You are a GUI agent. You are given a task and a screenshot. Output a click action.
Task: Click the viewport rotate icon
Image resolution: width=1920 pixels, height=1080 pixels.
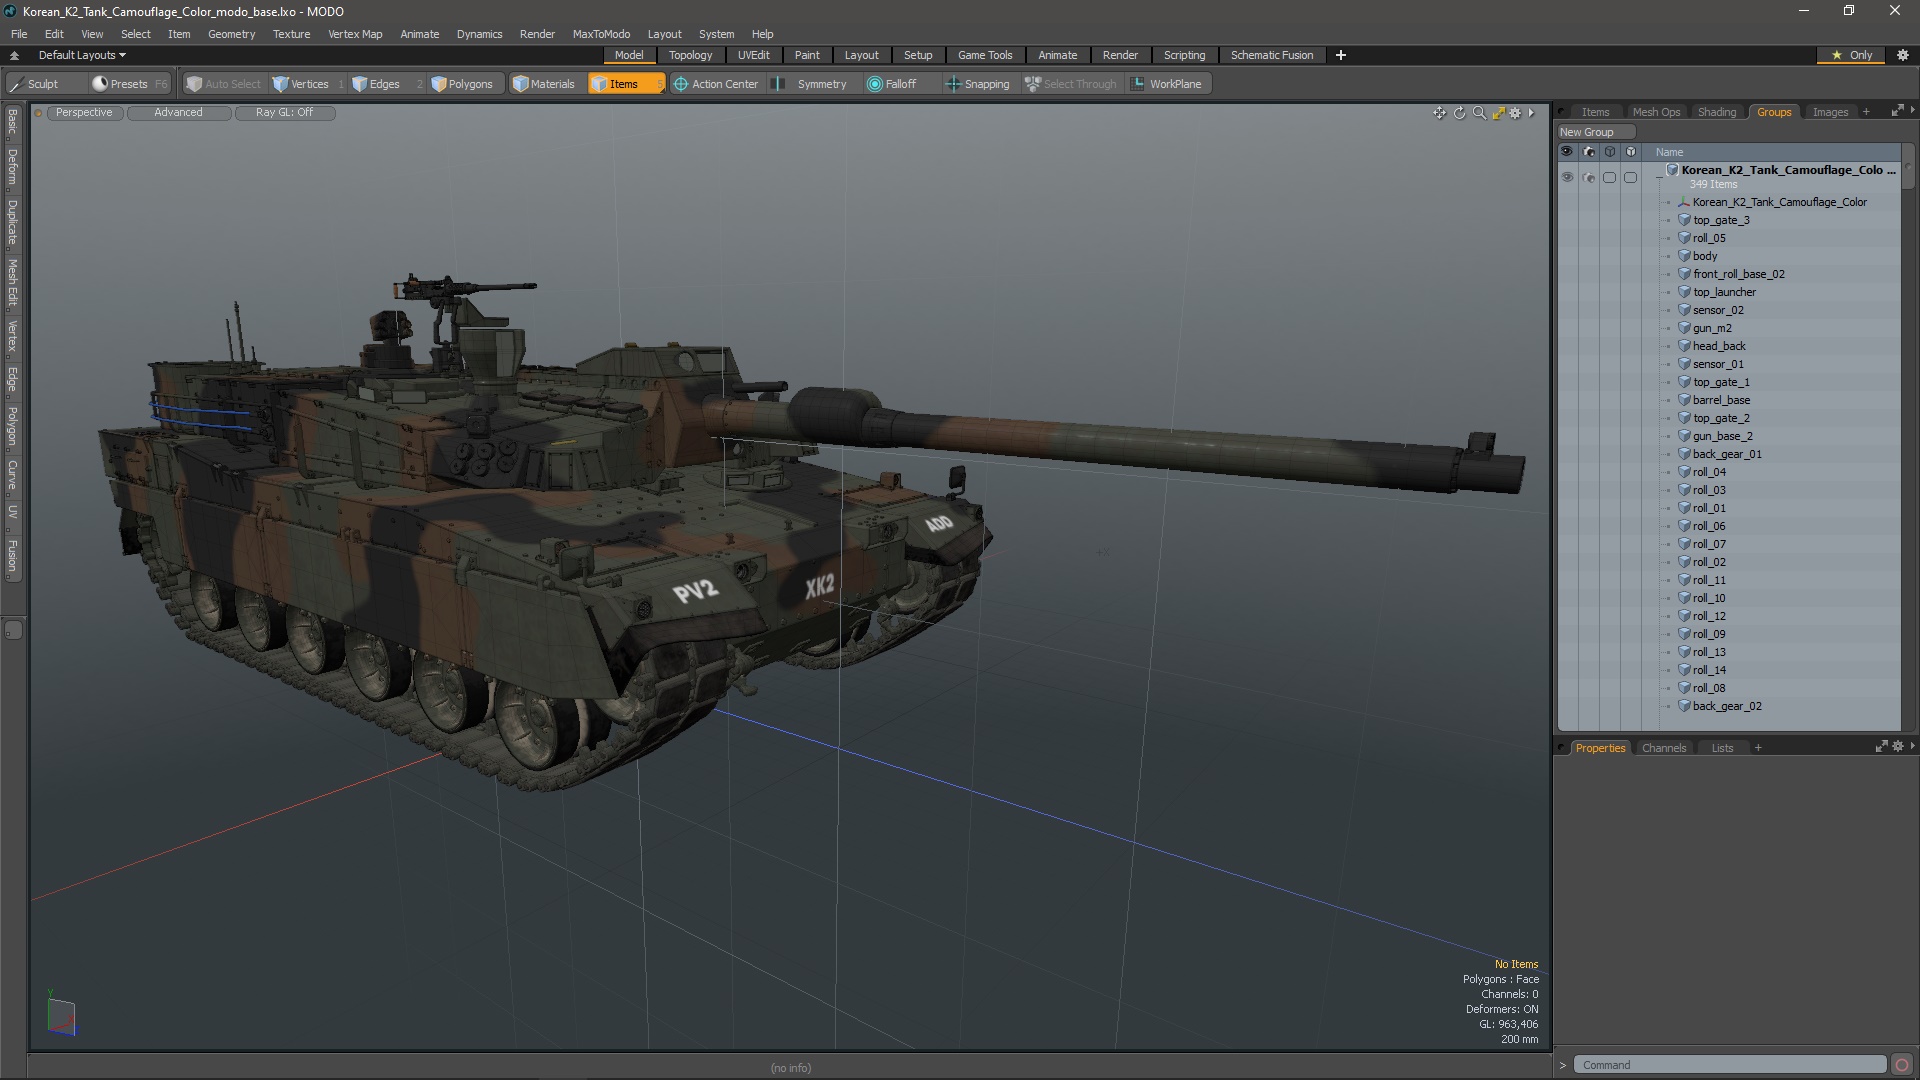(x=1459, y=113)
